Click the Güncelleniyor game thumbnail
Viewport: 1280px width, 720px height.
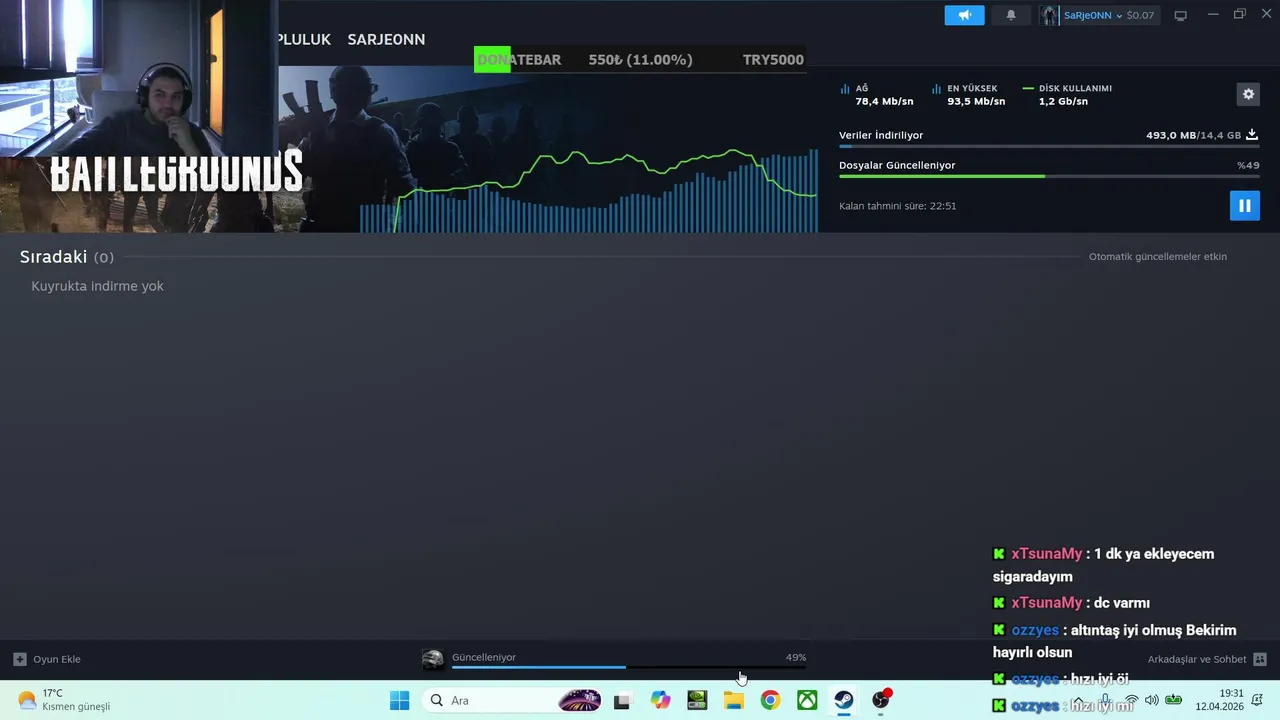[x=433, y=659]
